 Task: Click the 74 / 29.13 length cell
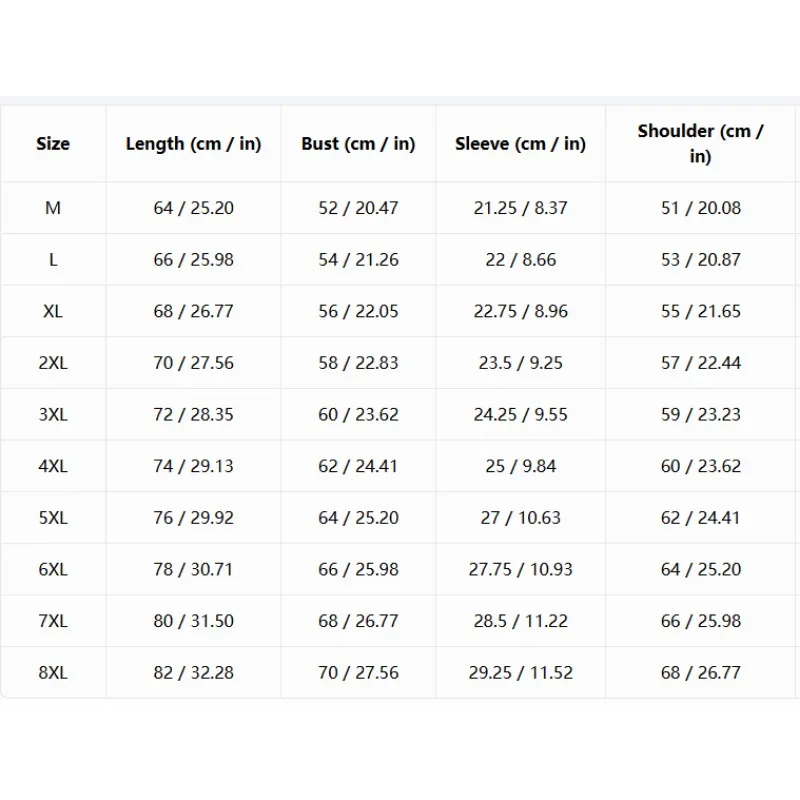click(x=193, y=466)
